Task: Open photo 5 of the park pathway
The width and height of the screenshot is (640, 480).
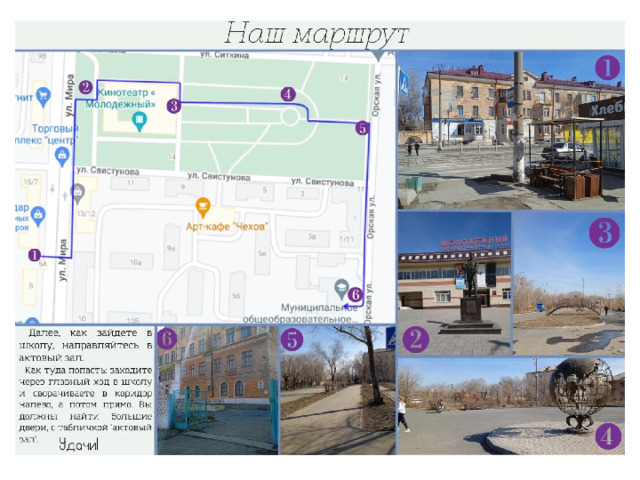Action: click(x=338, y=390)
